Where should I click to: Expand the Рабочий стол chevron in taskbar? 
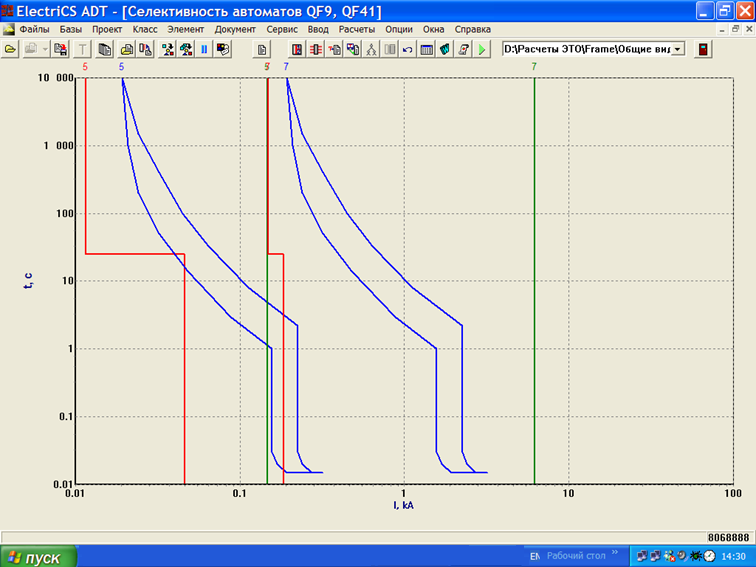[x=615, y=553]
